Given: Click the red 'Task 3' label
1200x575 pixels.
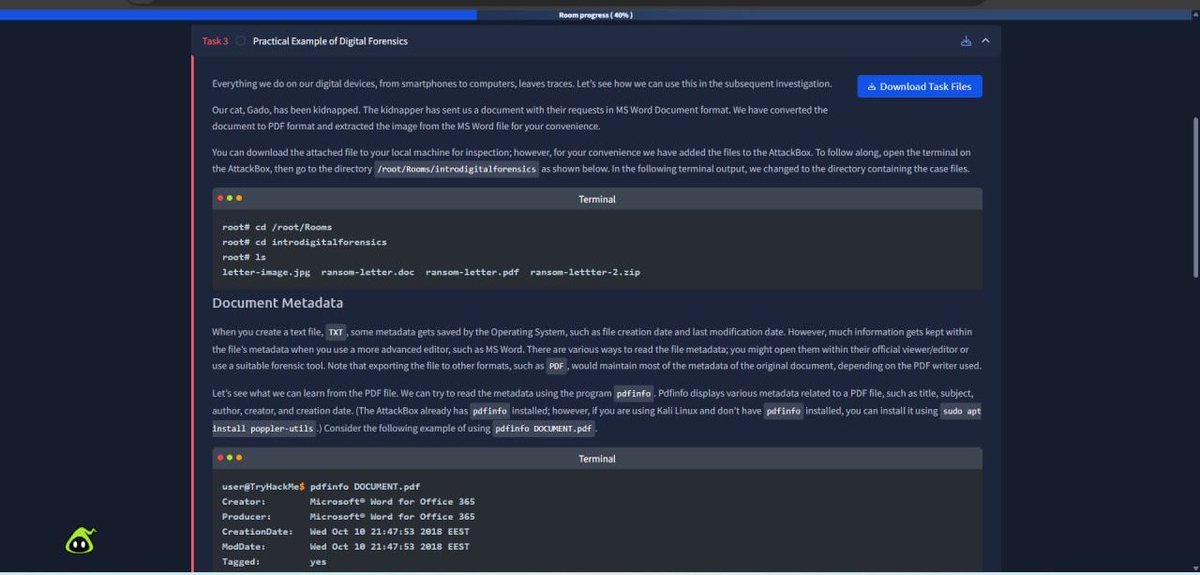Looking at the screenshot, I should click(215, 41).
